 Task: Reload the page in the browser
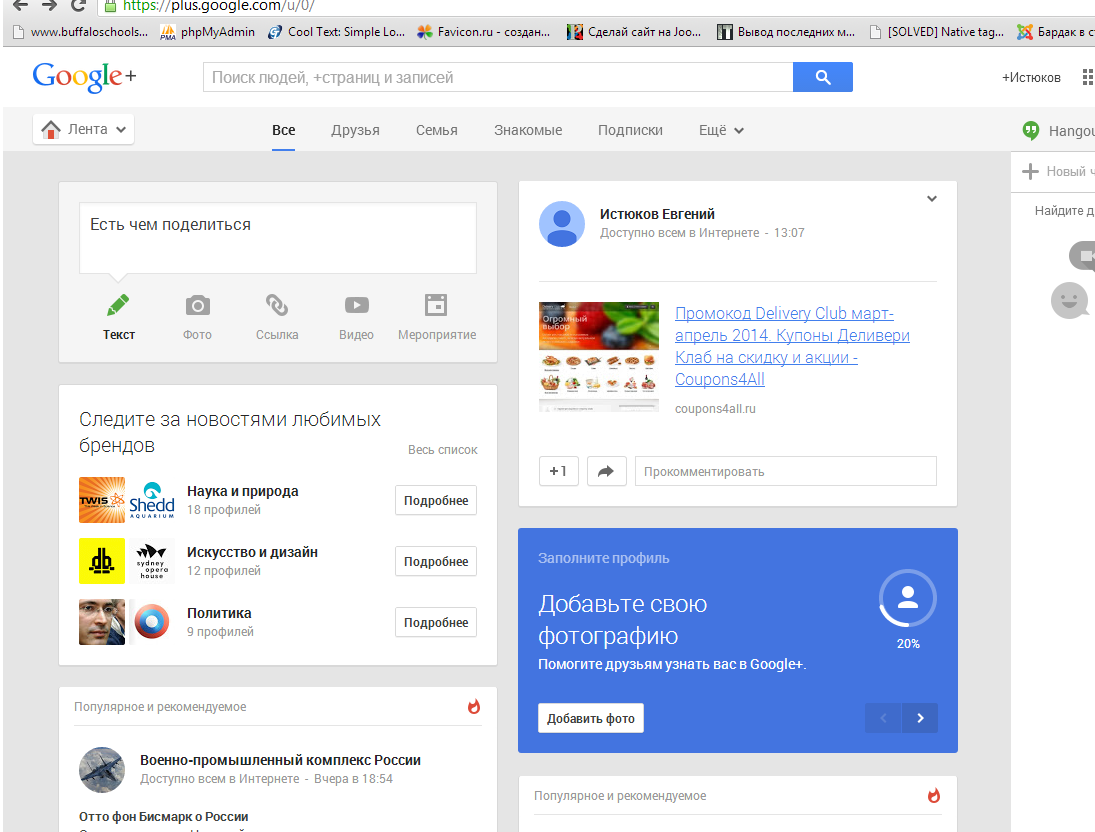(78, 6)
